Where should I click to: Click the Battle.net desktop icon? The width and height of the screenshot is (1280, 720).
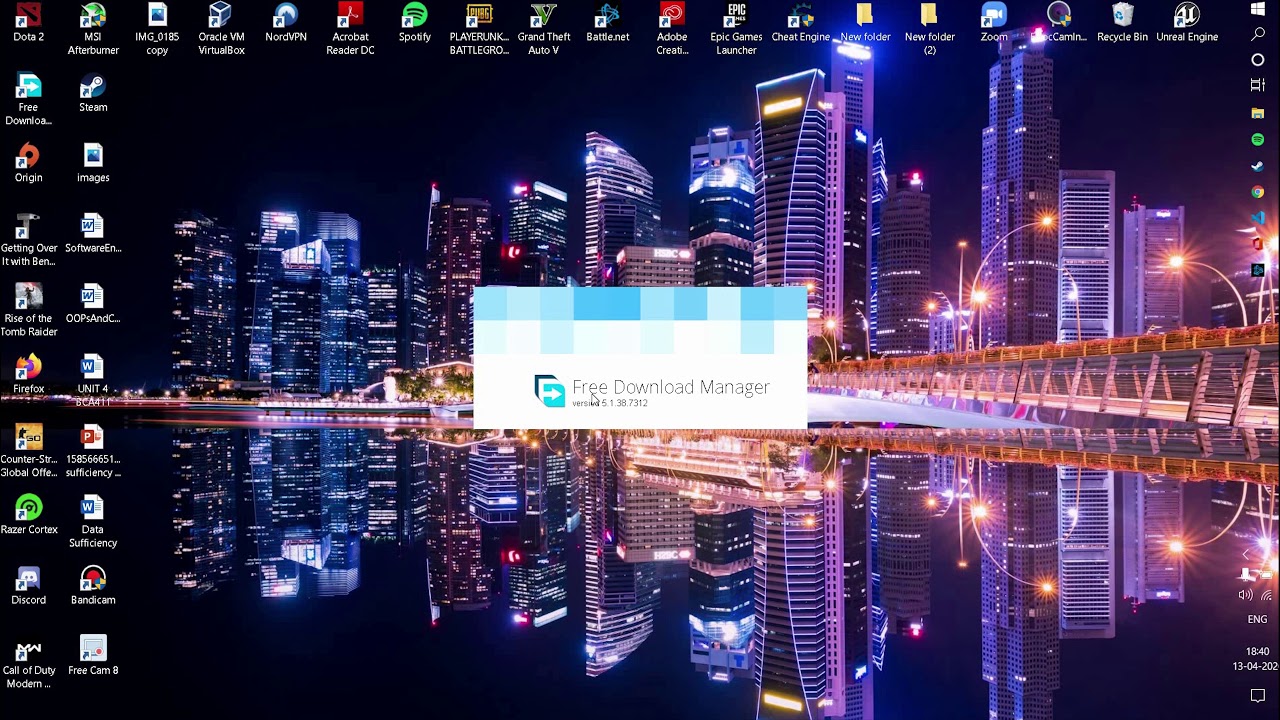coord(608,24)
